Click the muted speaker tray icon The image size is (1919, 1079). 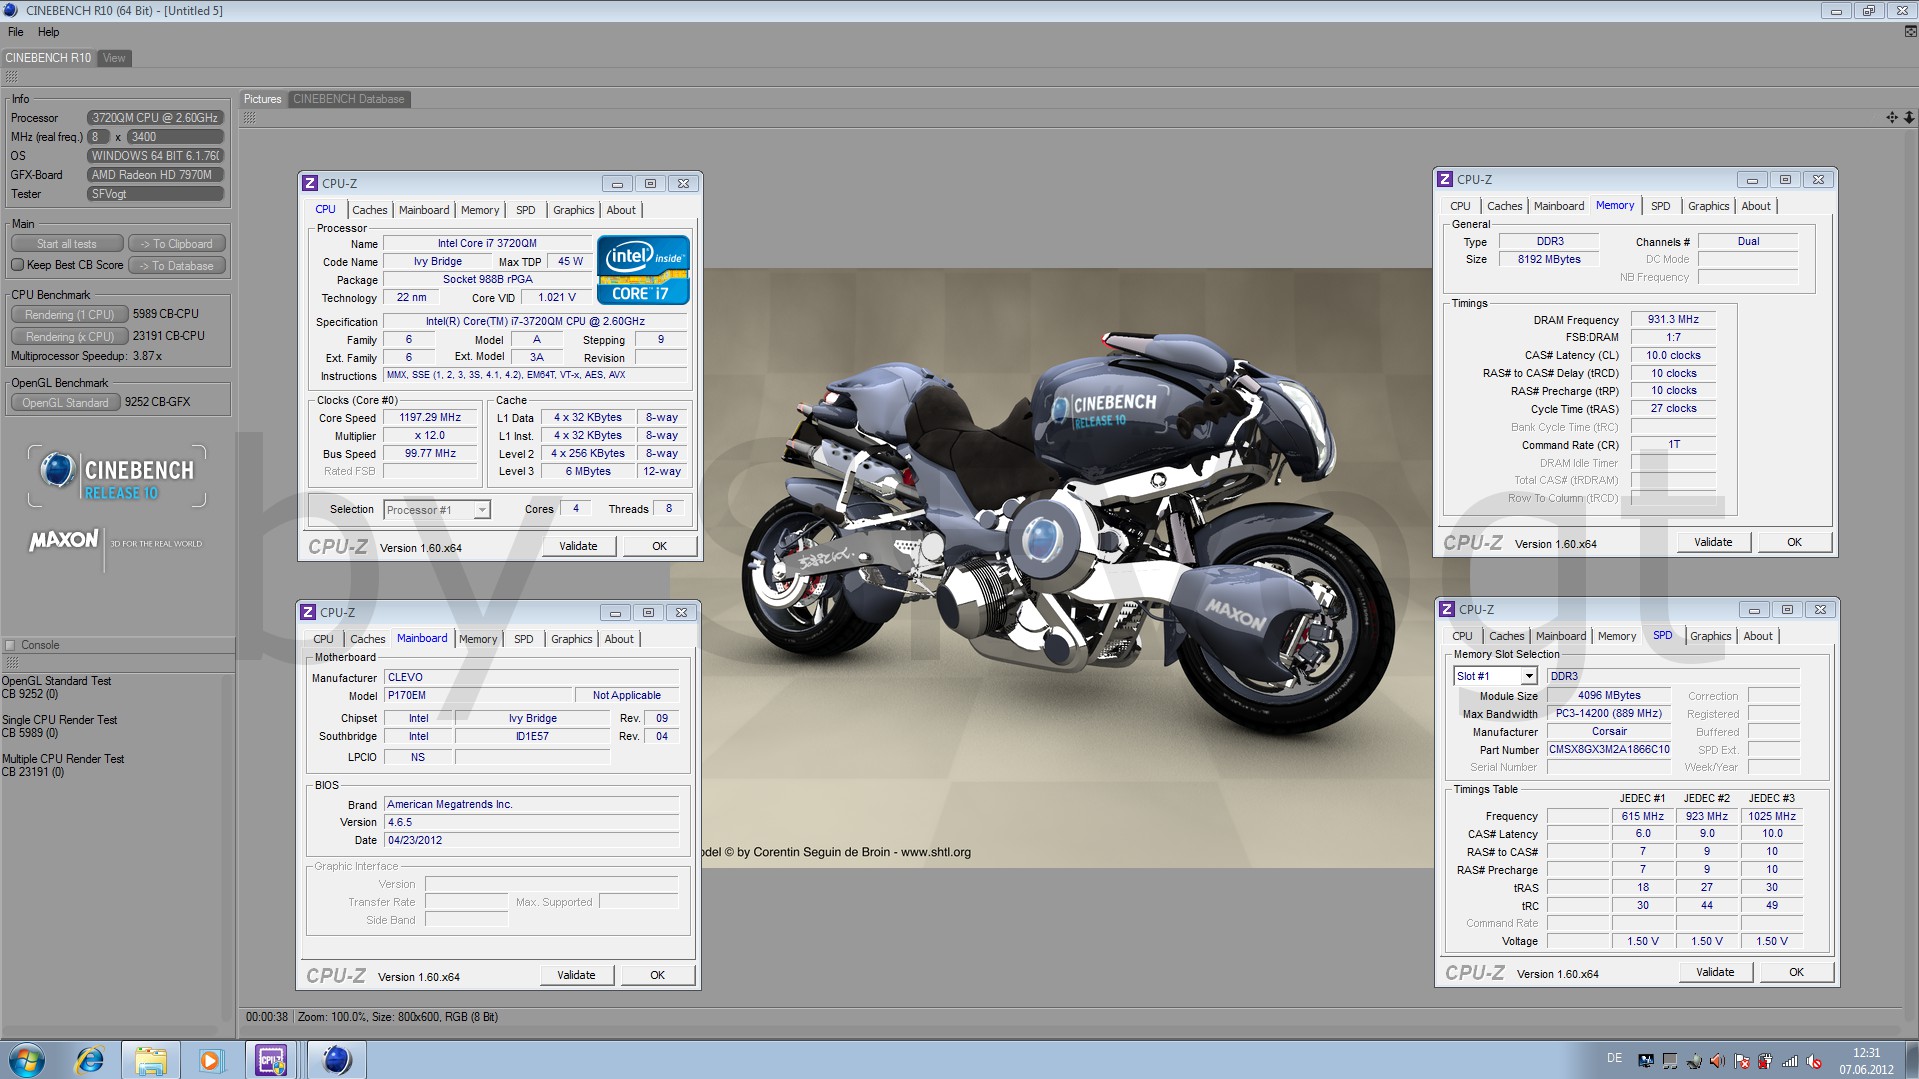point(1814,1061)
